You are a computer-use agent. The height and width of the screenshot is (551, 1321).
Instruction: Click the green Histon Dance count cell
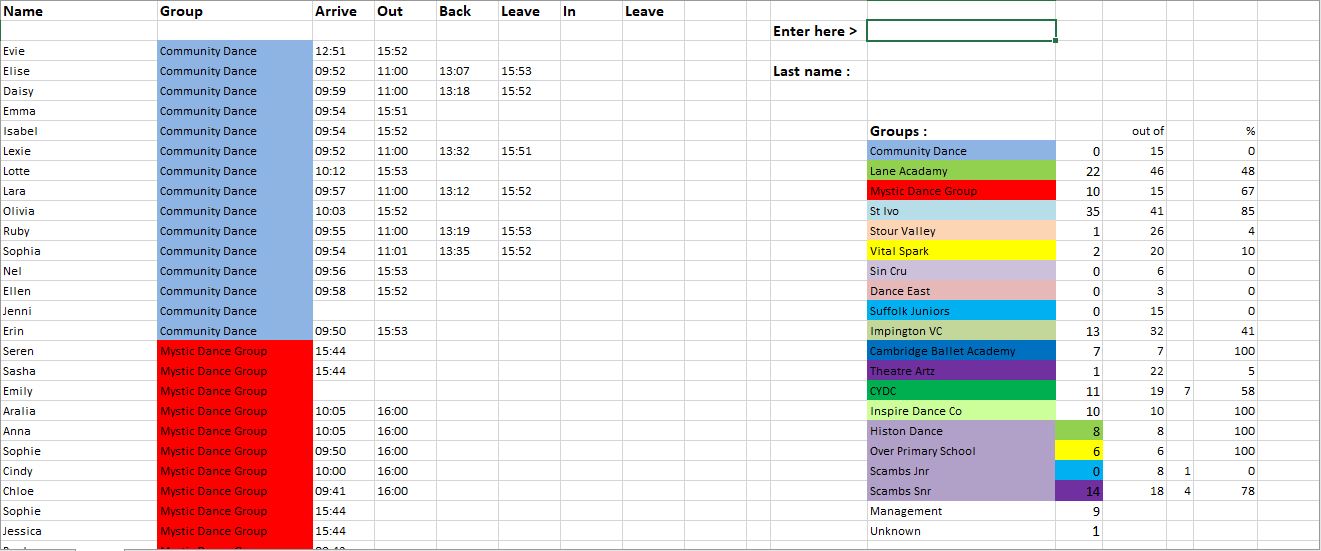click(1079, 431)
